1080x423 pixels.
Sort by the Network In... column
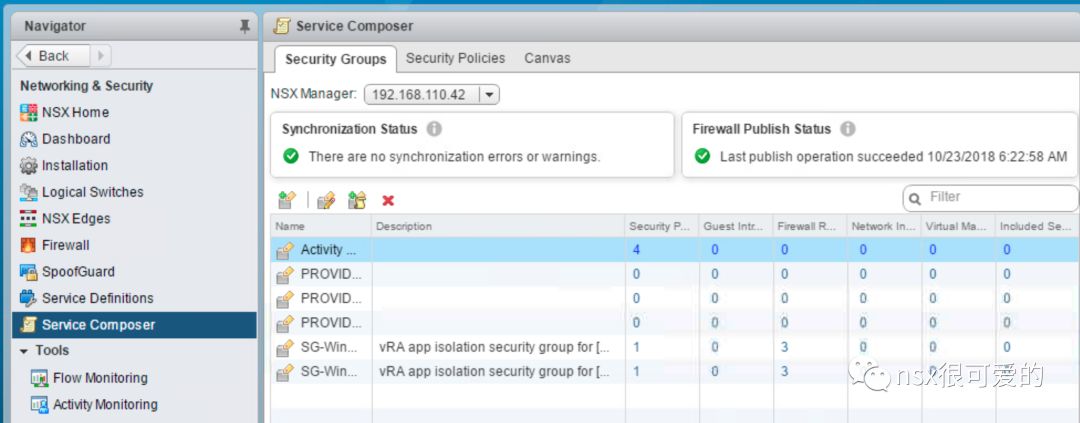(884, 226)
